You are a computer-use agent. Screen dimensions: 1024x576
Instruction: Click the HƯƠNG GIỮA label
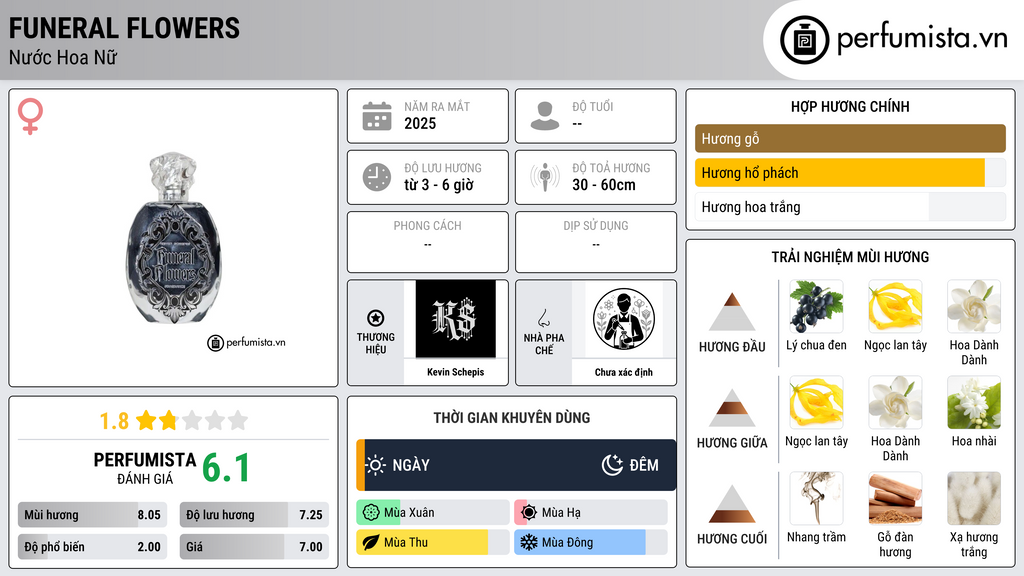732,443
